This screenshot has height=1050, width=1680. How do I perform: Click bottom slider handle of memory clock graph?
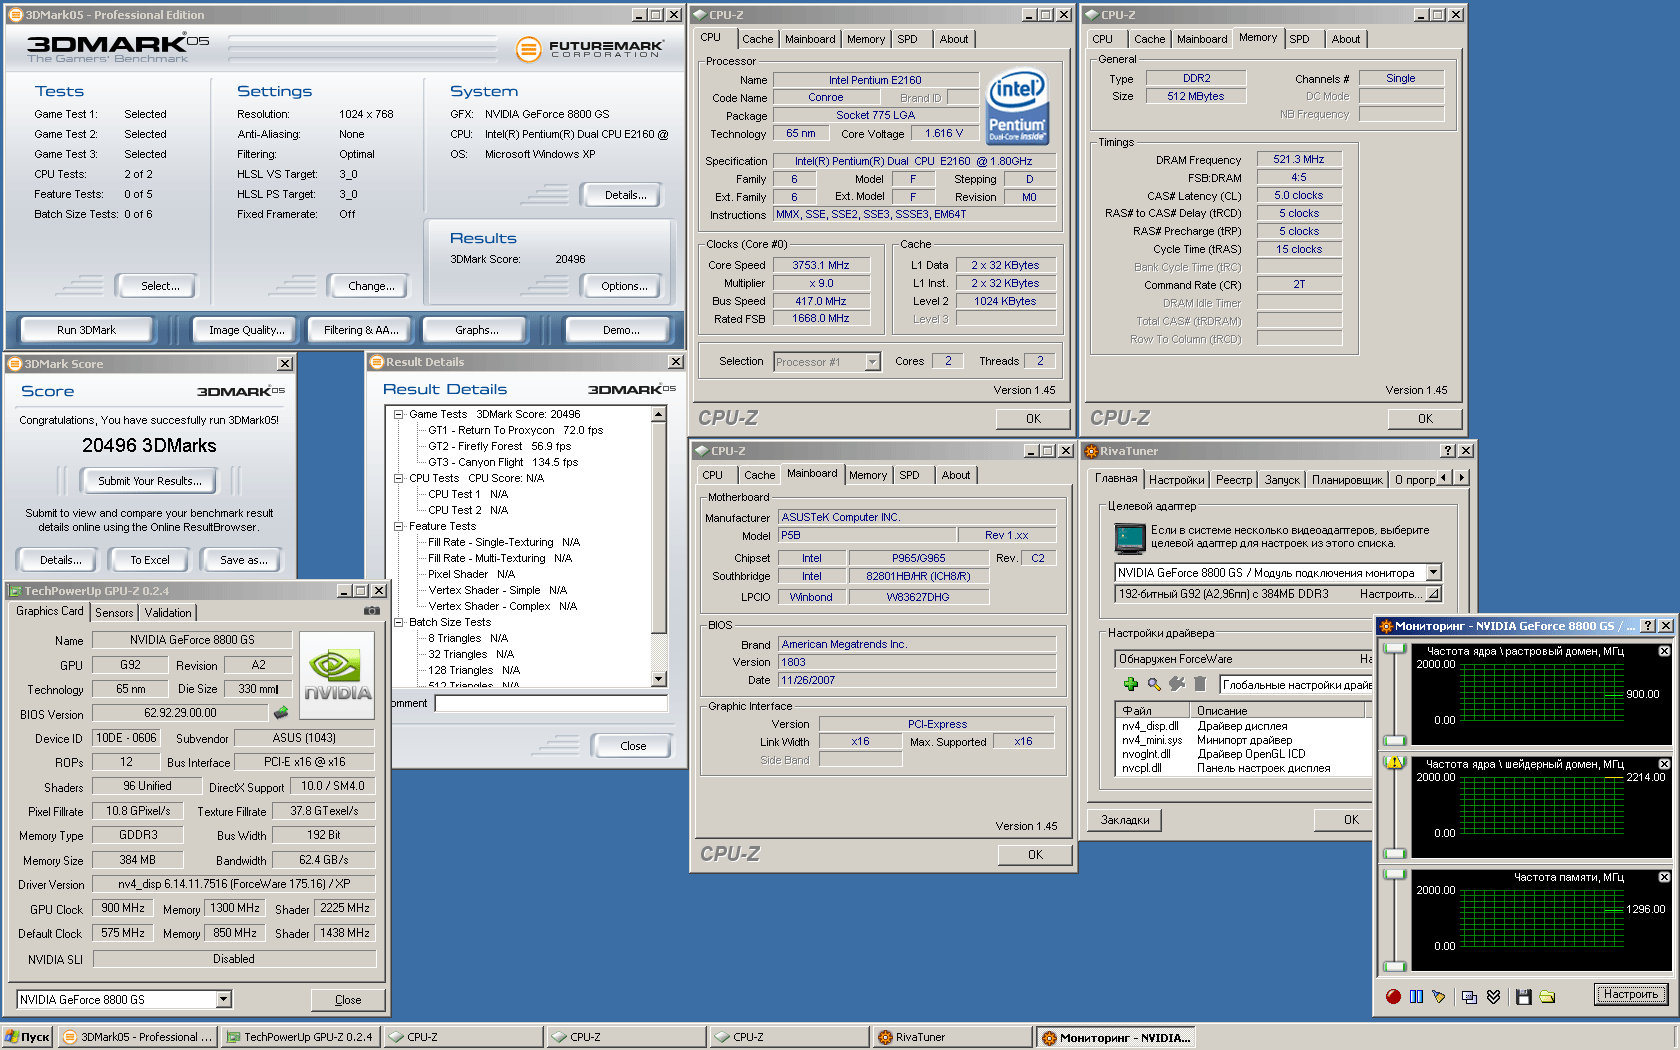point(1394,966)
